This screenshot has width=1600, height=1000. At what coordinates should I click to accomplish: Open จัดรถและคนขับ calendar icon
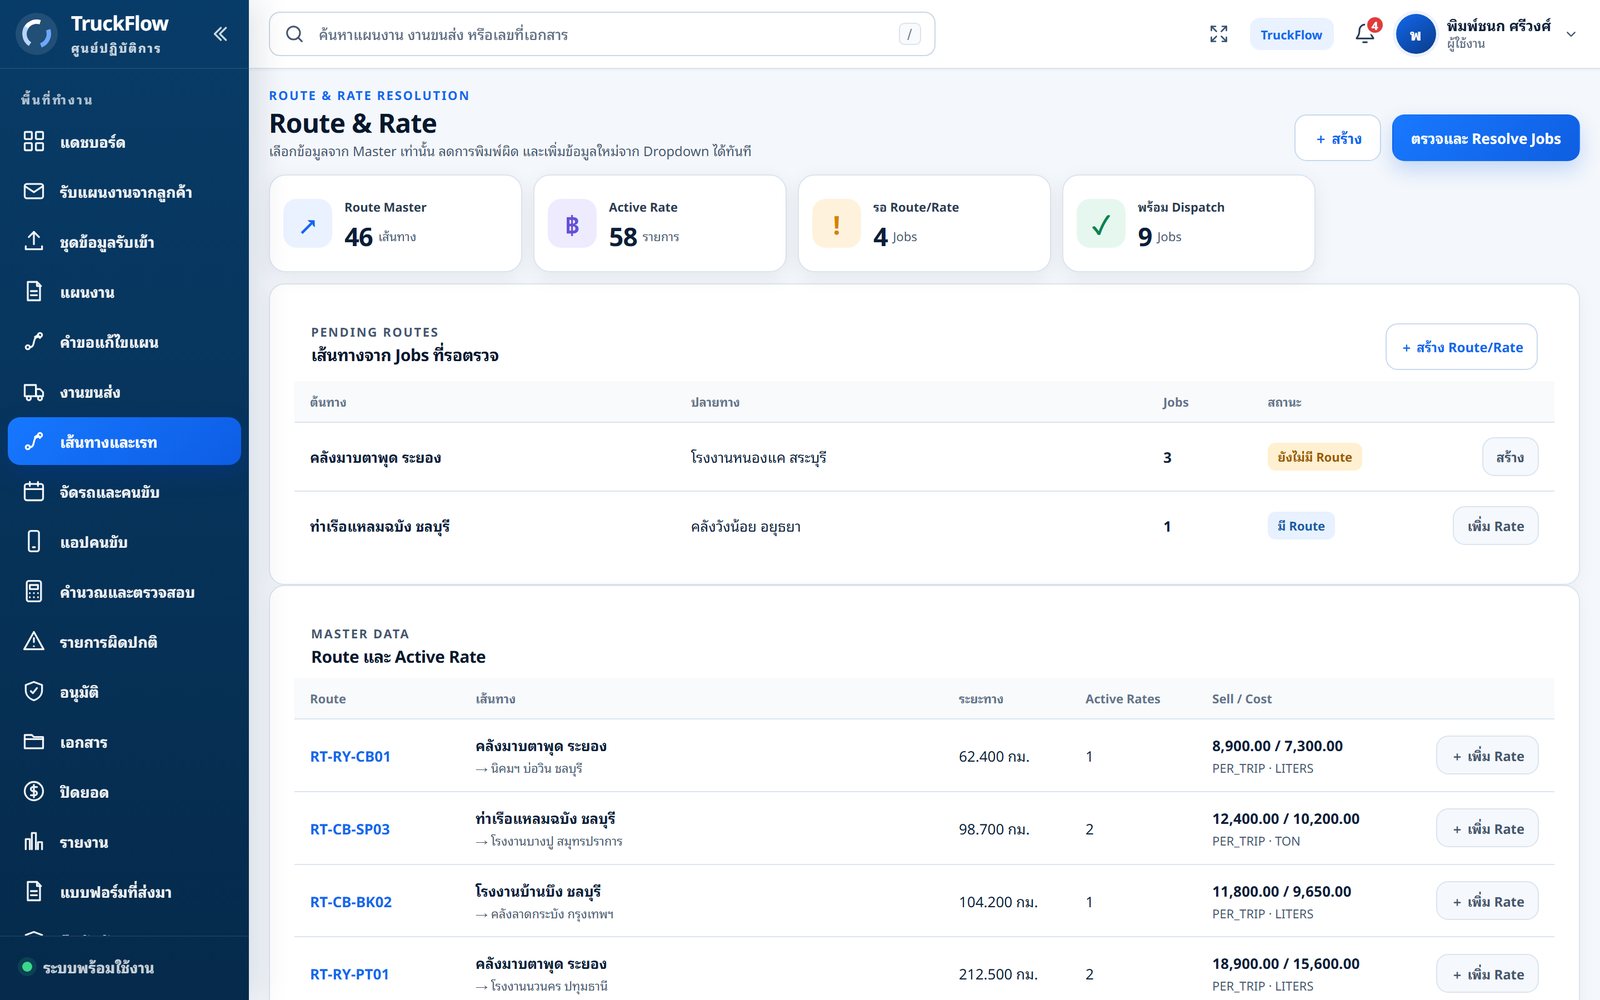tap(34, 491)
